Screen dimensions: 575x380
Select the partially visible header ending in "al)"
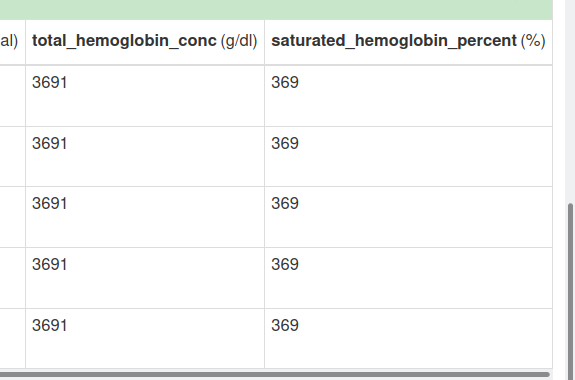click(12, 42)
